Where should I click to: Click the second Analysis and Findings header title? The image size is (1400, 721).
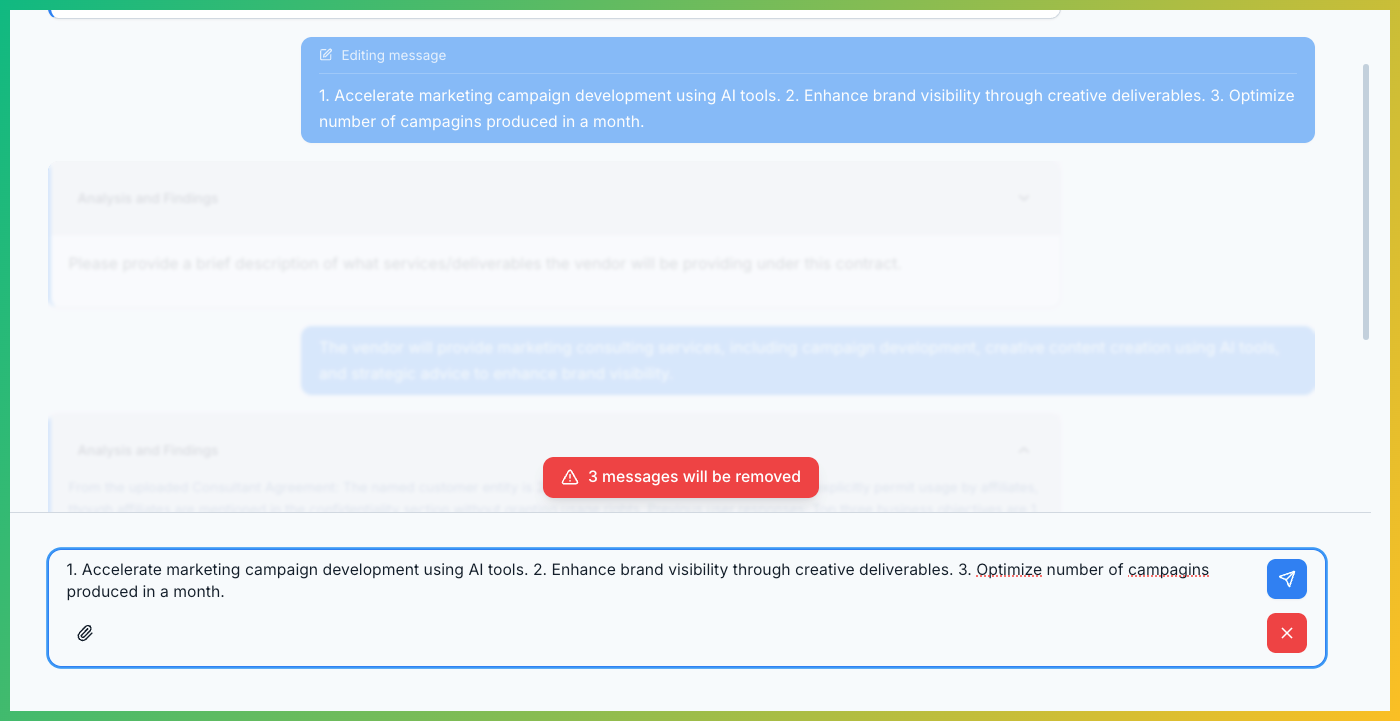coord(147,450)
